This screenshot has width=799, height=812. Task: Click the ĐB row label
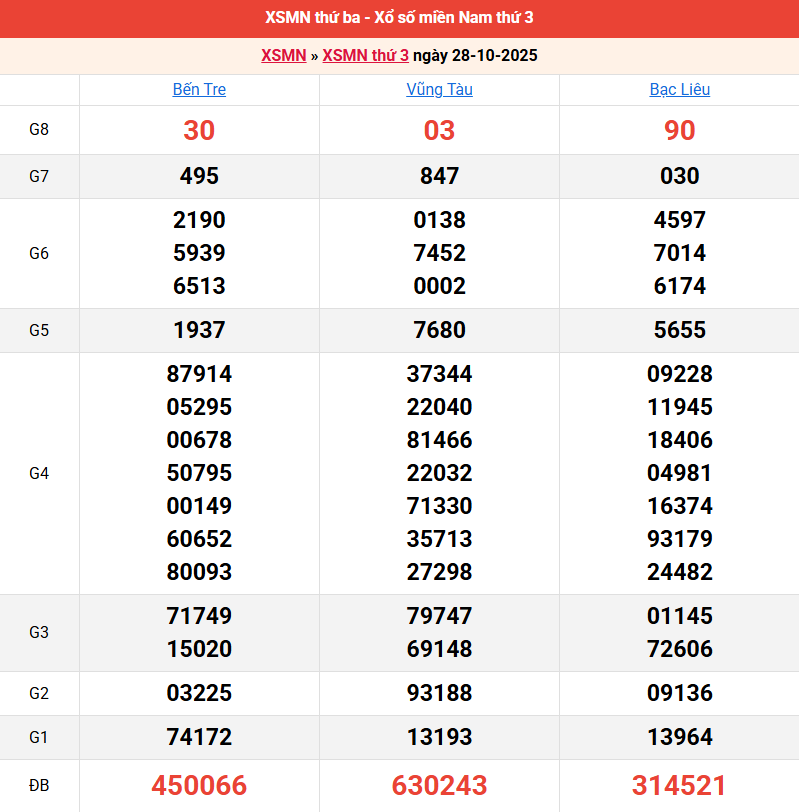(39, 785)
